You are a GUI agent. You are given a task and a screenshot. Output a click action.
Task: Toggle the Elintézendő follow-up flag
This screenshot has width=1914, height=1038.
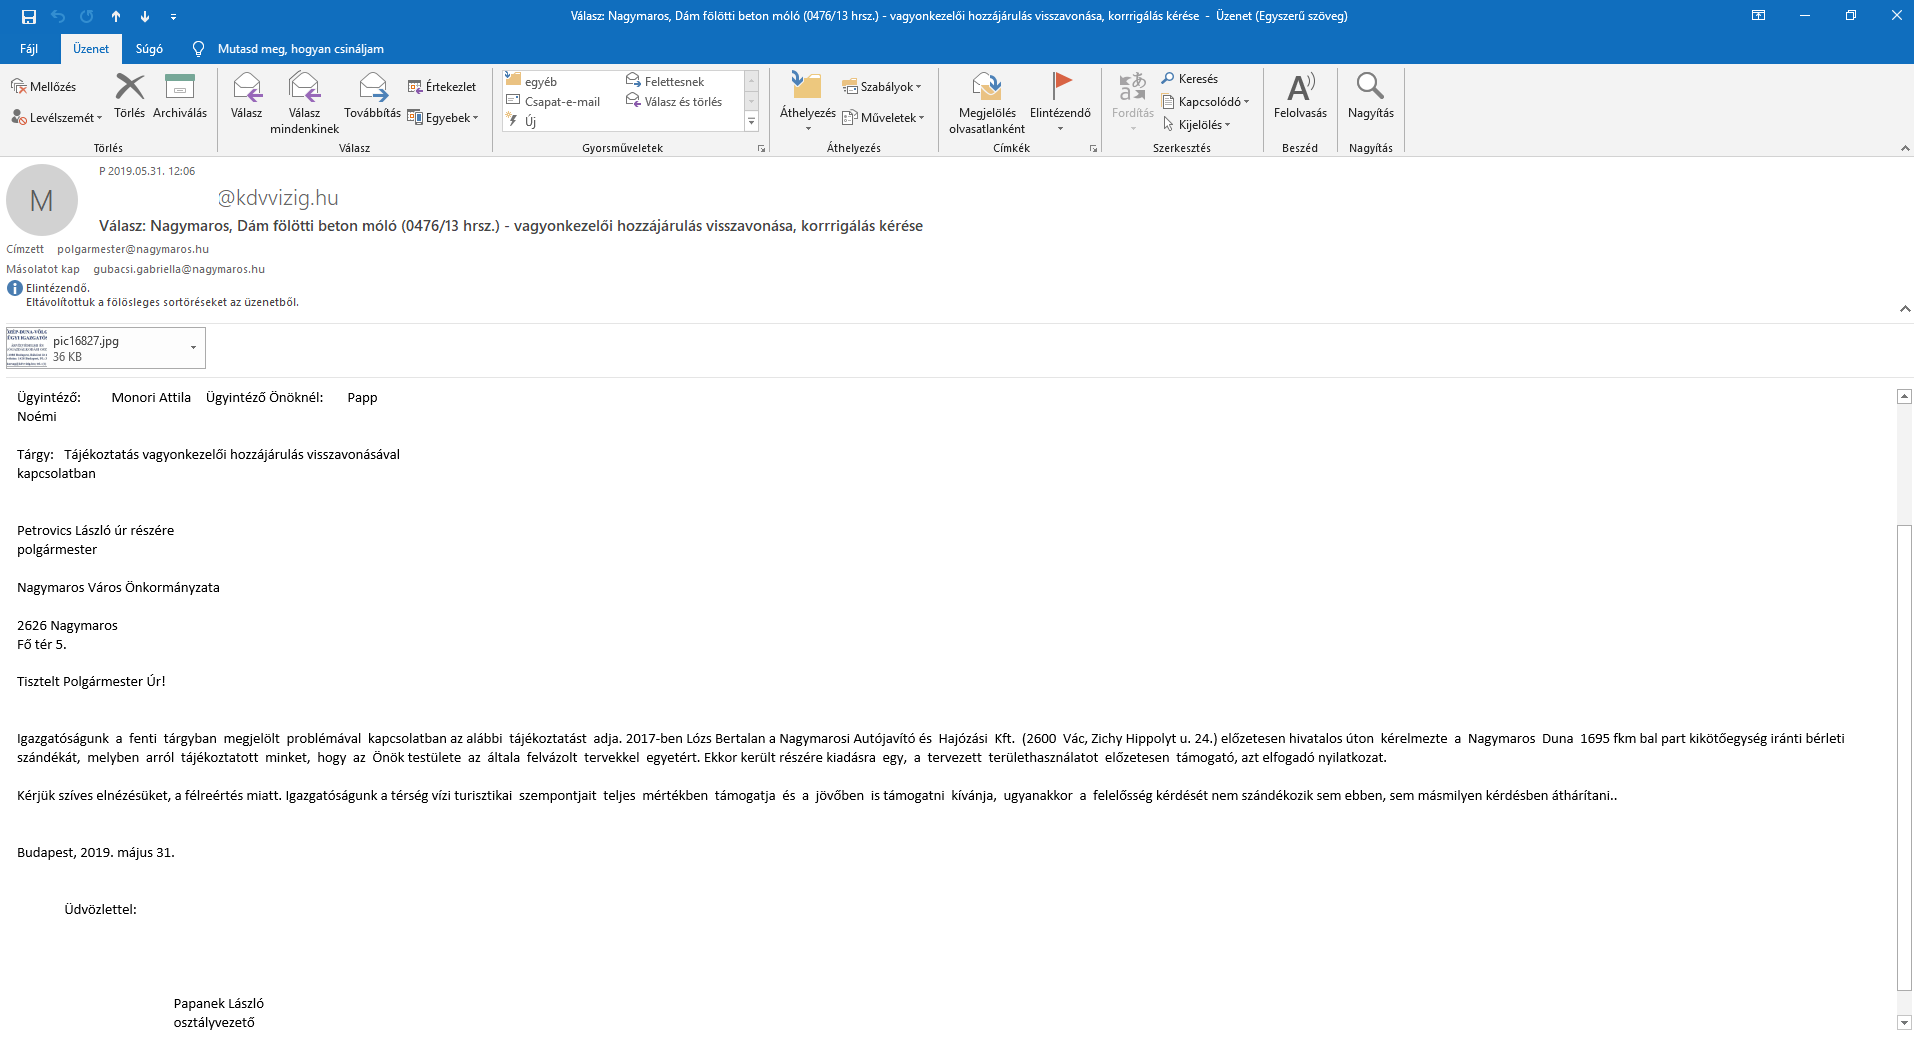pyautogui.click(x=1060, y=89)
